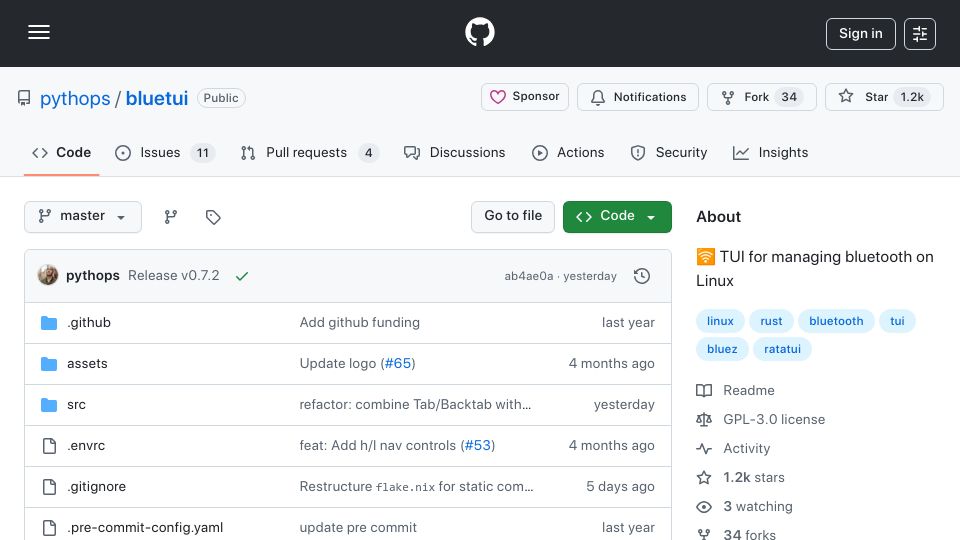The width and height of the screenshot is (960, 540).
Task: View tags via the tag icon
Action: [213, 217]
